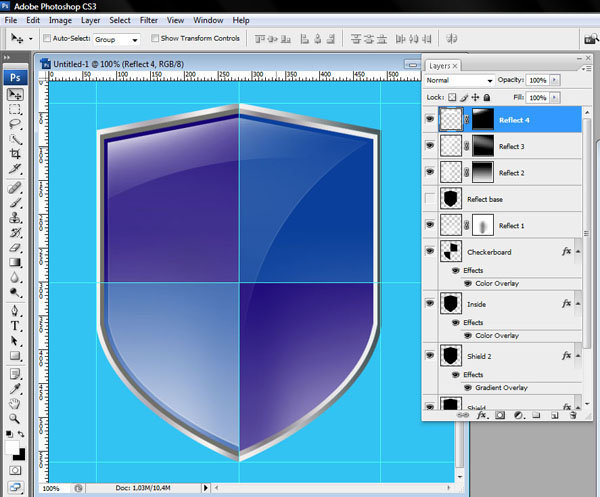The height and width of the screenshot is (497, 600).
Task: Select the Horizontal Type tool
Action: click(15, 326)
